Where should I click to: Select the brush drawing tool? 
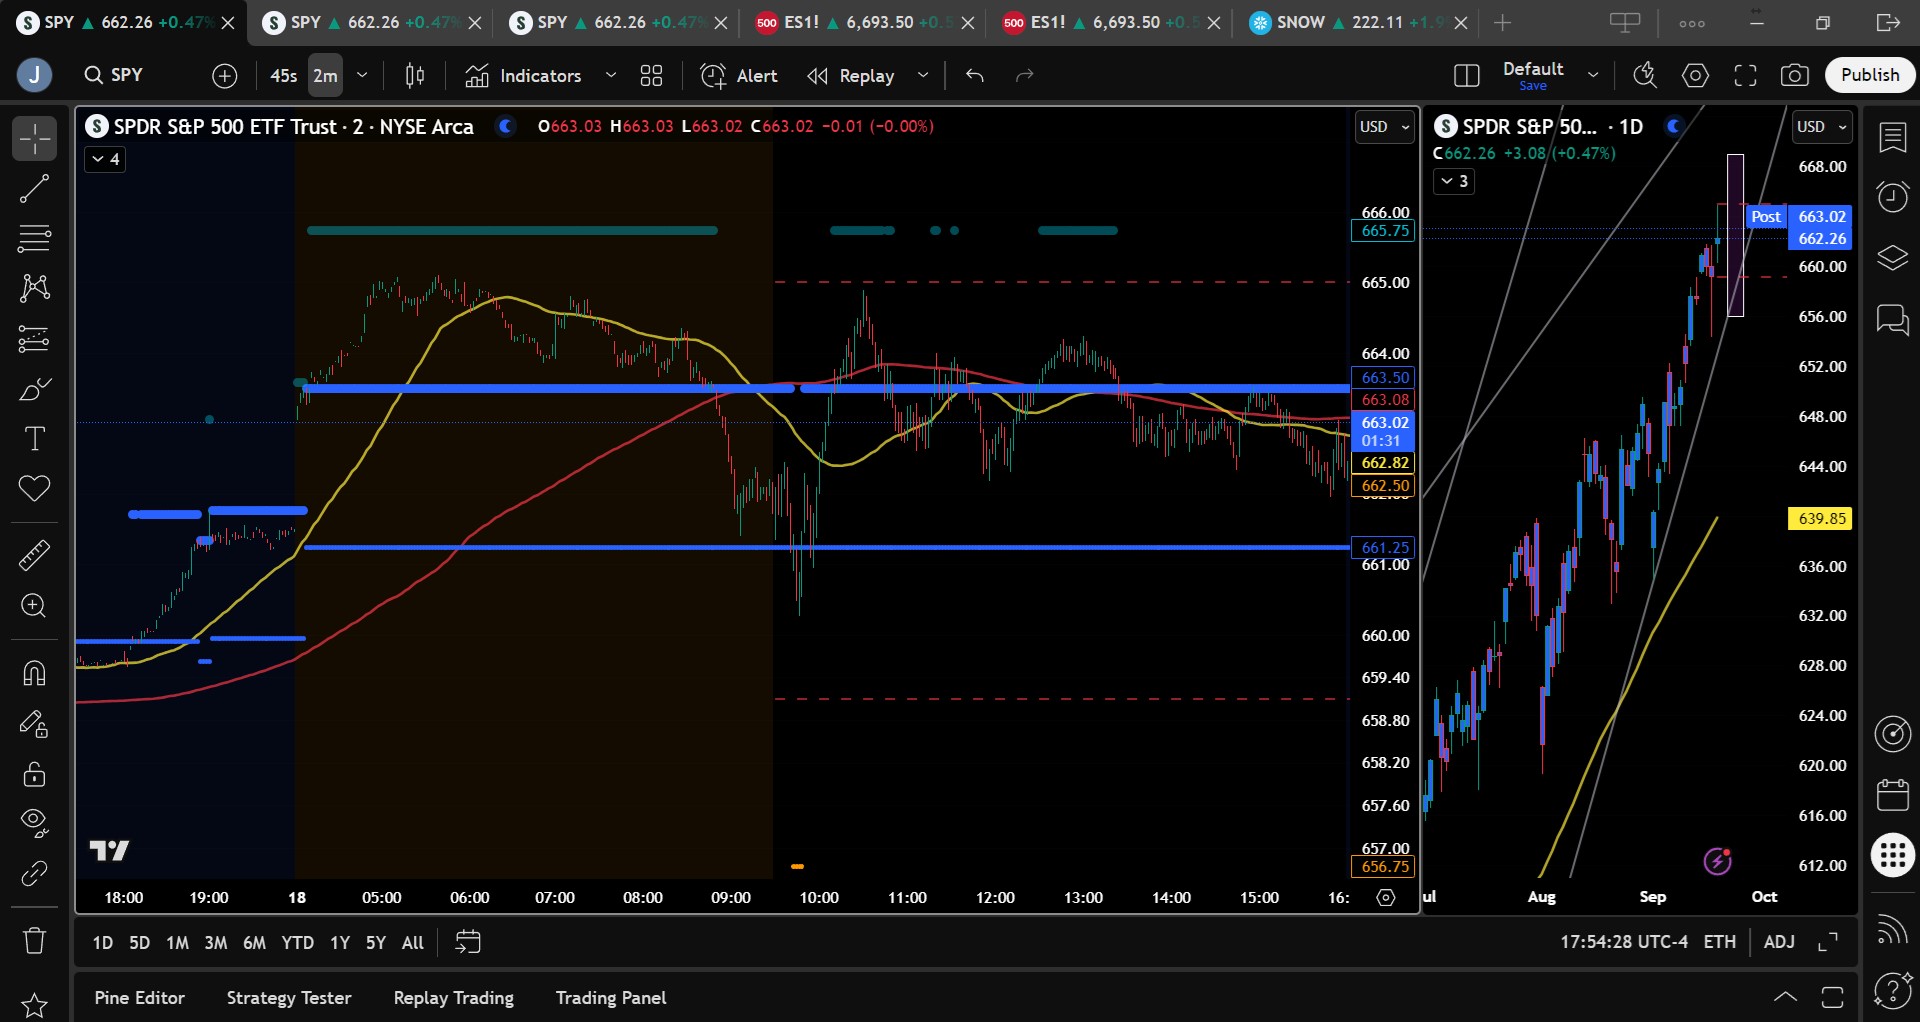[34, 389]
